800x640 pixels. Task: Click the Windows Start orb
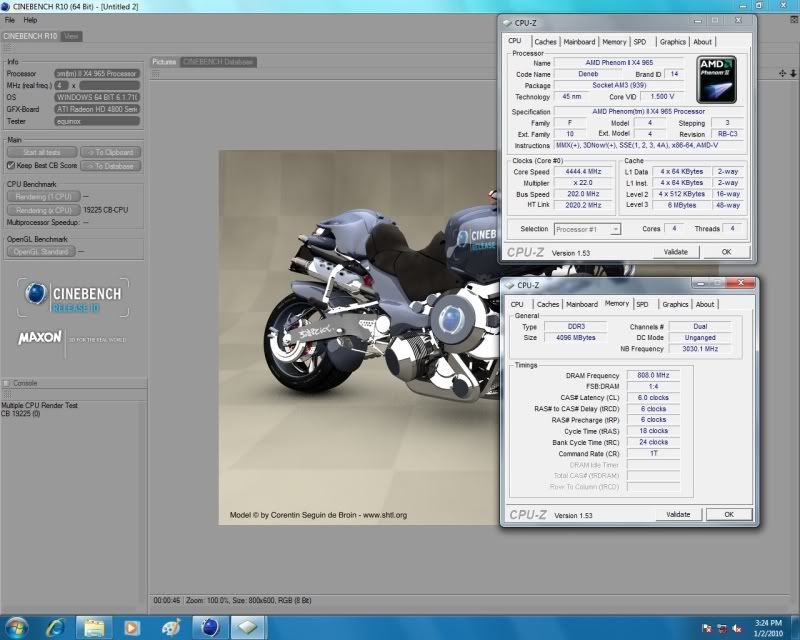point(16,628)
